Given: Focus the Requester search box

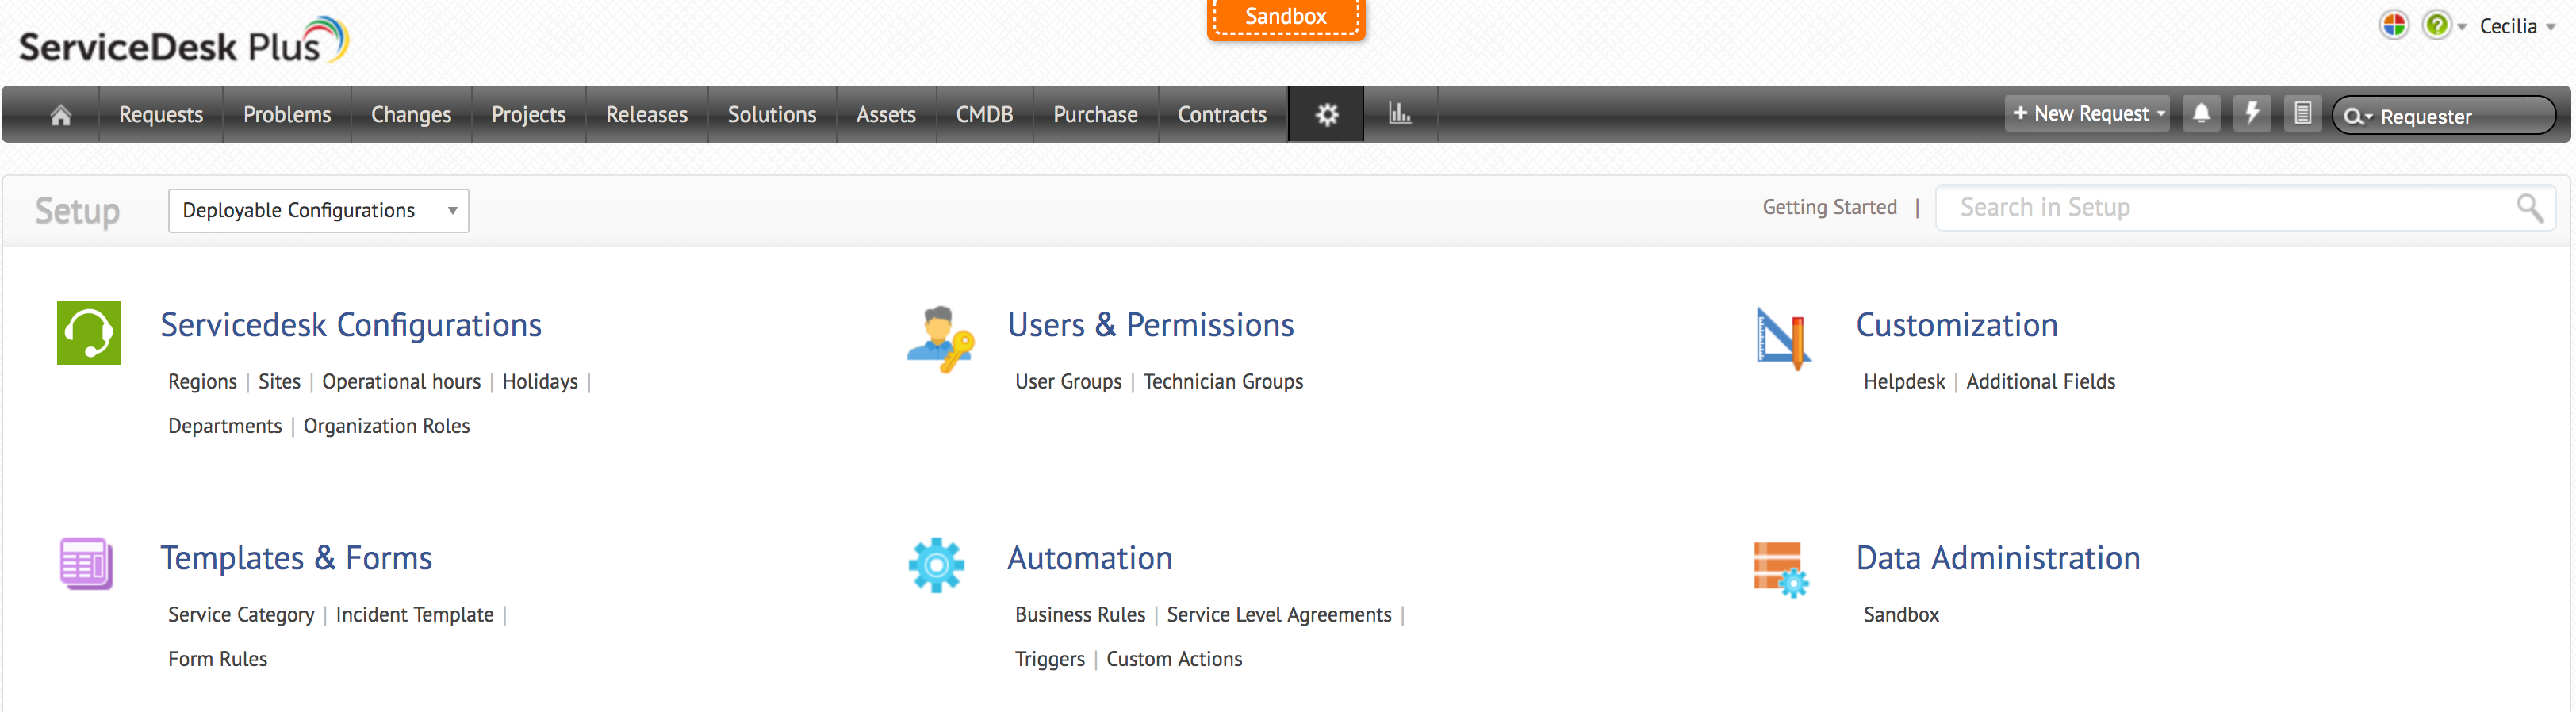Looking at the screenshot, I should 2443,116.
